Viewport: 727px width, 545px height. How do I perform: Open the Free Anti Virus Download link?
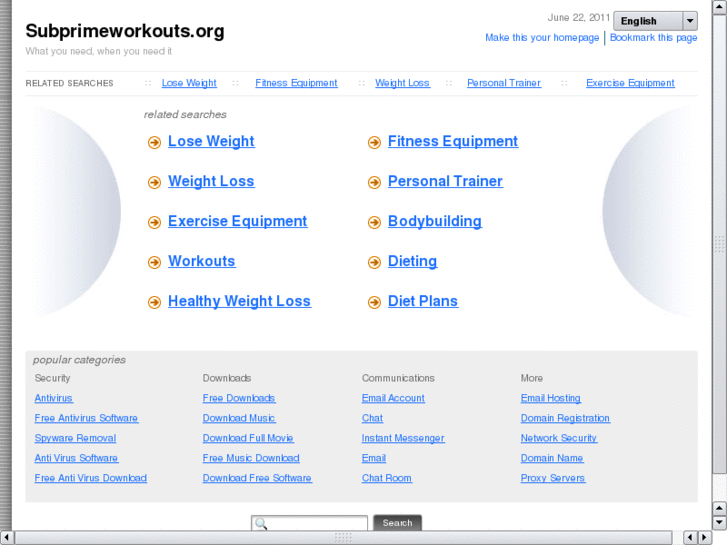point(90,478)
